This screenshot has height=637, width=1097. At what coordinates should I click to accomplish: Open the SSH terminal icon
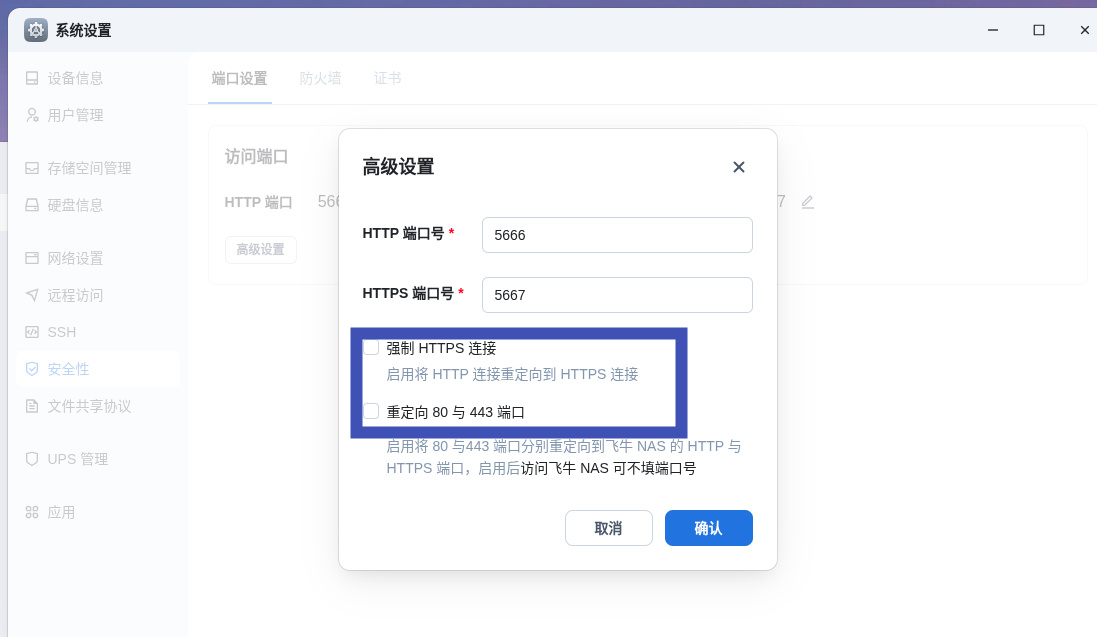tap(32, 332)
